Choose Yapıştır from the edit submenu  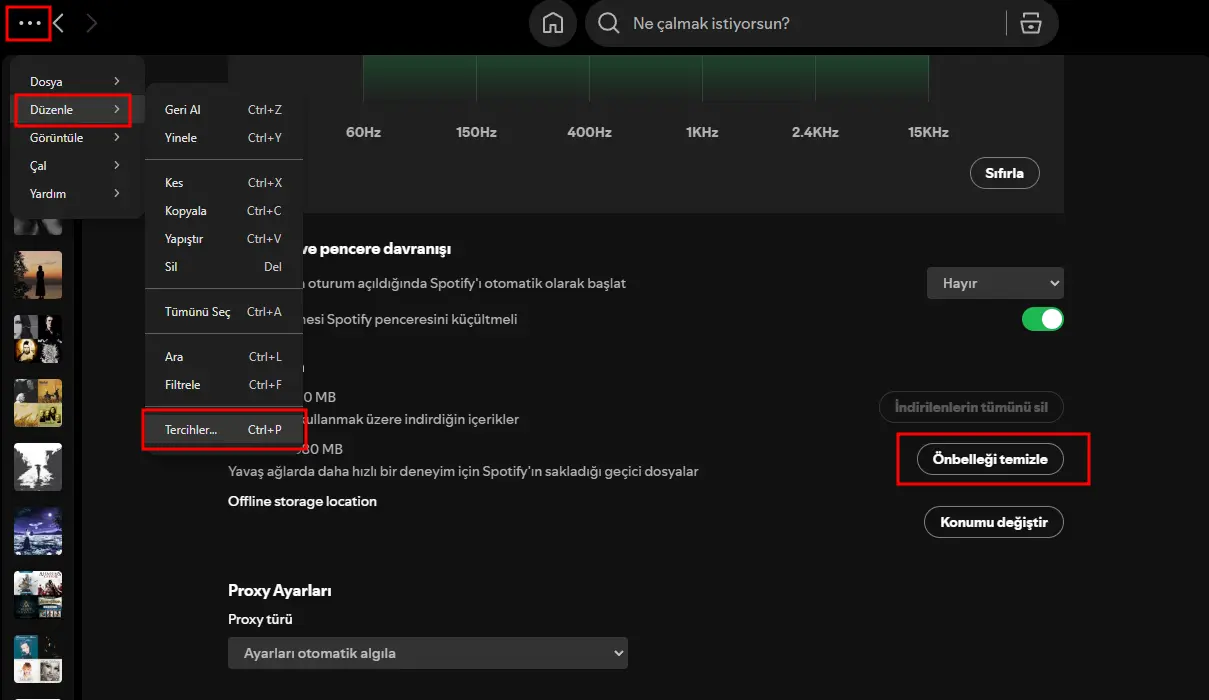223,239
